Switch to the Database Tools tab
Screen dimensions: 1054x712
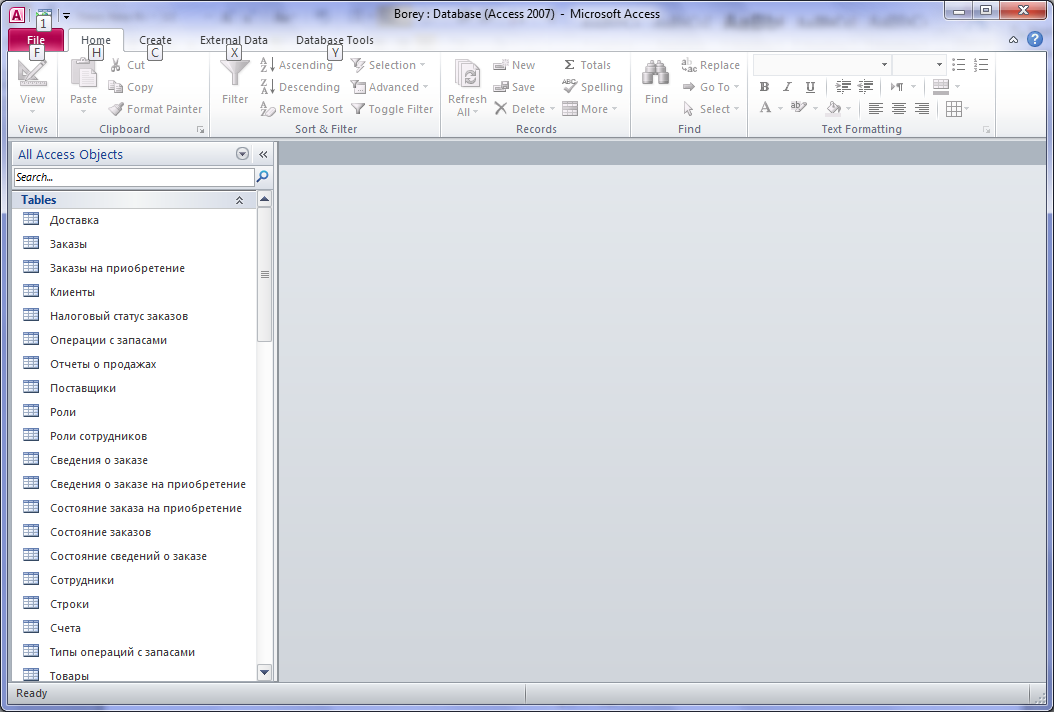(335, 40)
